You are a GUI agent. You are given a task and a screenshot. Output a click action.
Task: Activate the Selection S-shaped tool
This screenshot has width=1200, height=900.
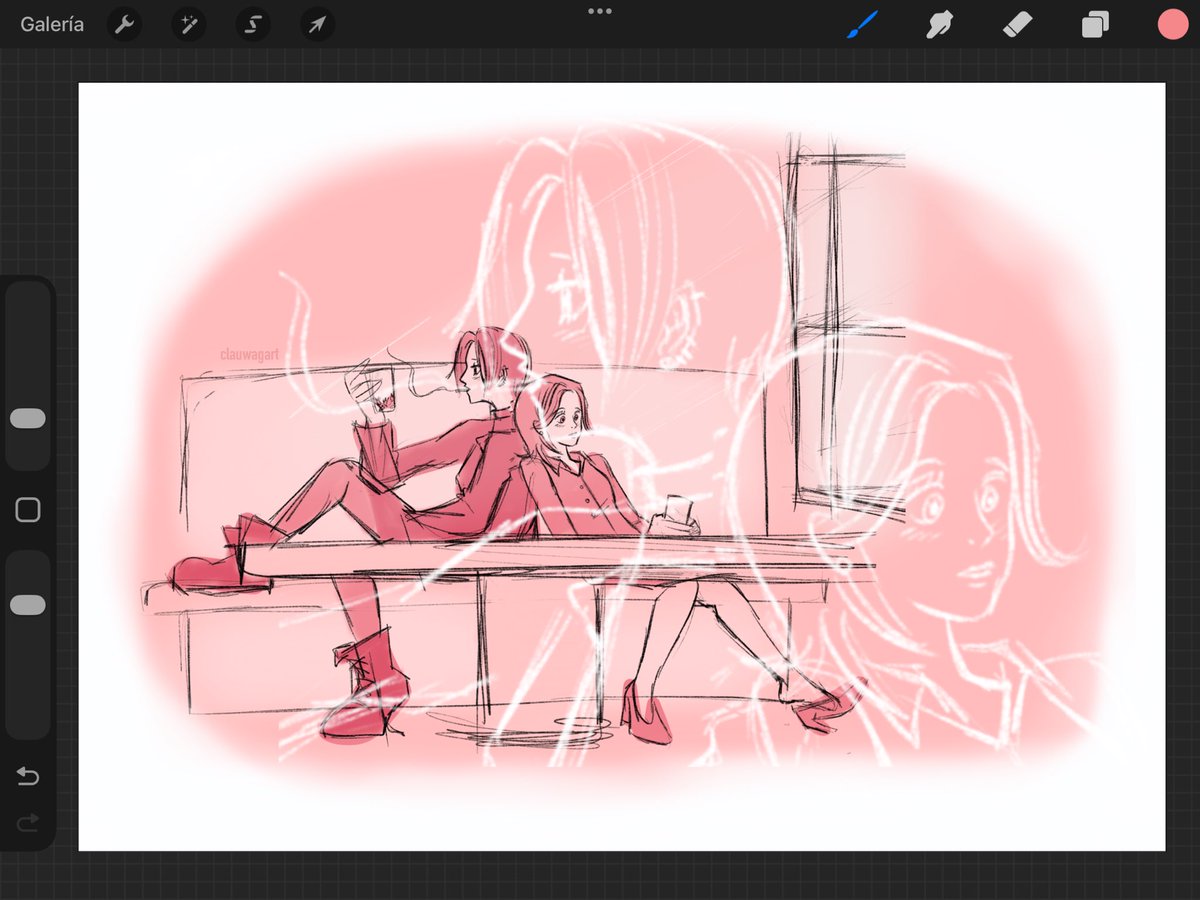pos(253,24)
